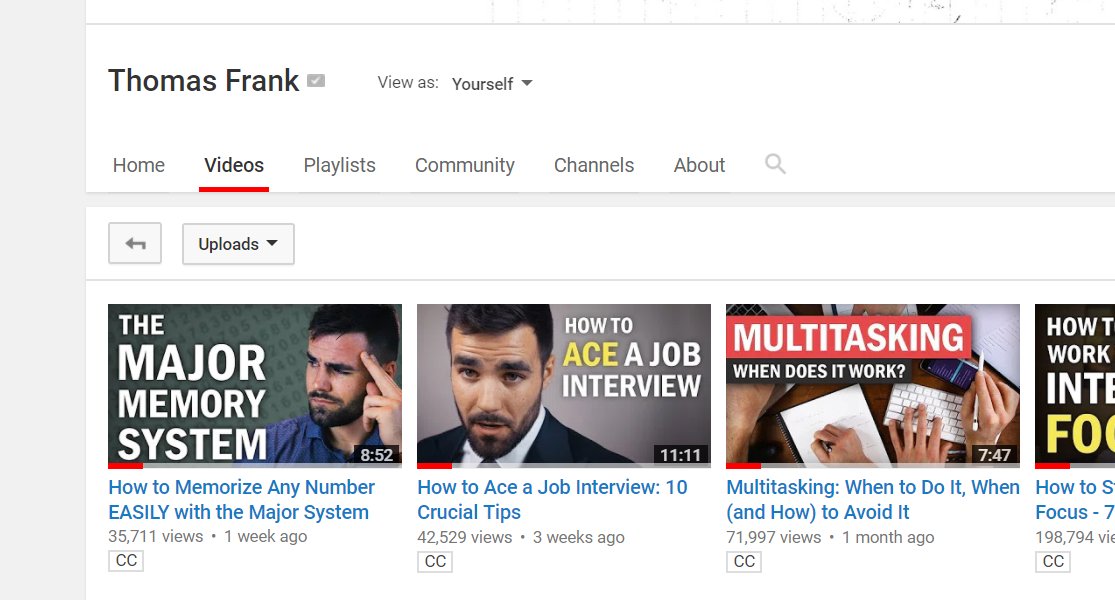
Task: Click the '35,711 views' text
Action: 156,537
